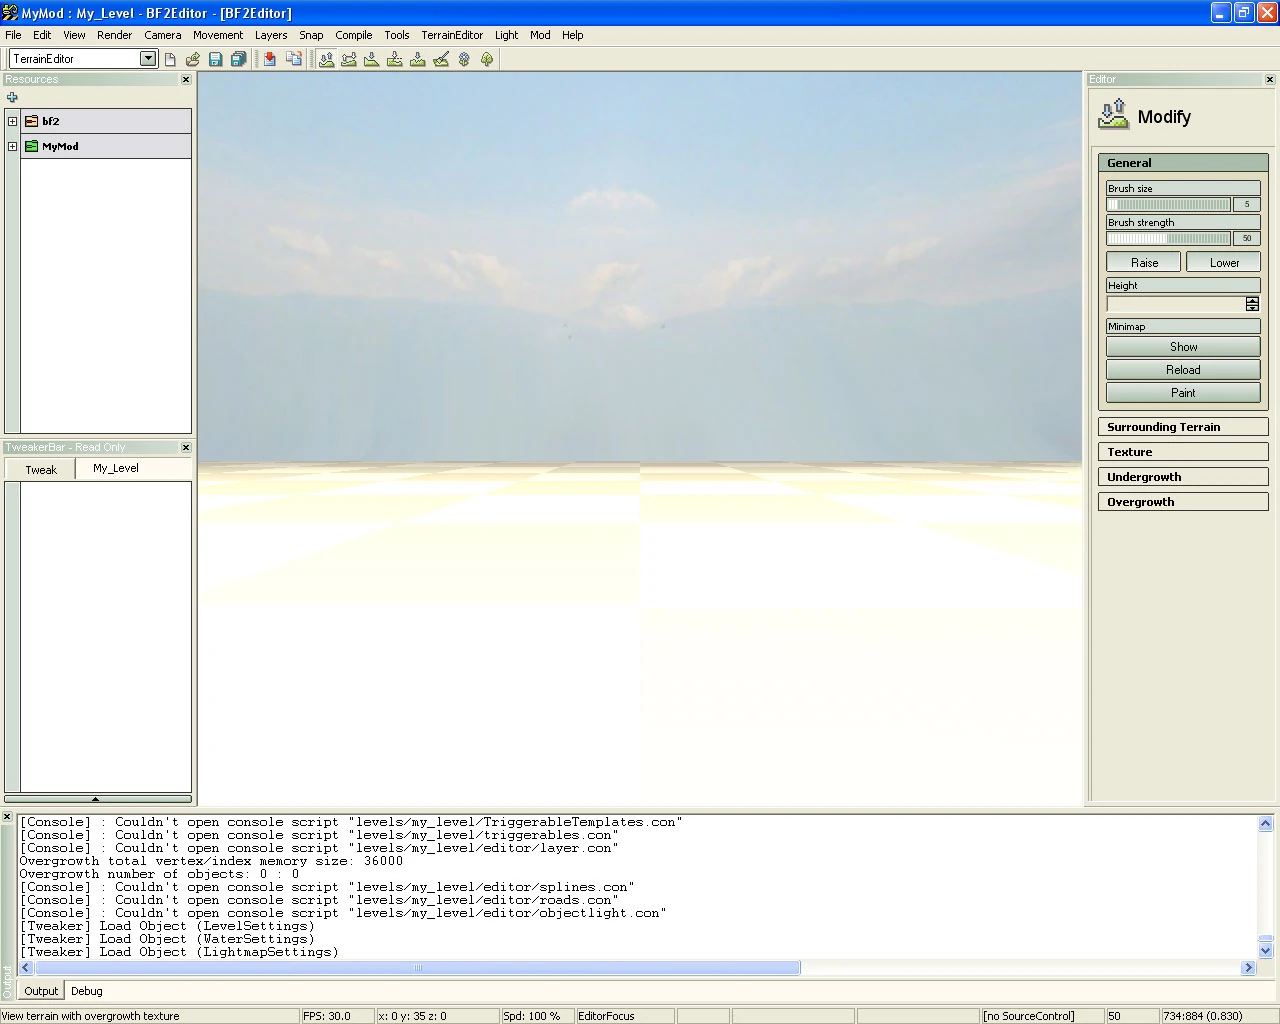Image resolution: width=1280 pixels, height=1024 pixels.
Task: Expand the MyMod resource tree node
Action: click(12, 146)
